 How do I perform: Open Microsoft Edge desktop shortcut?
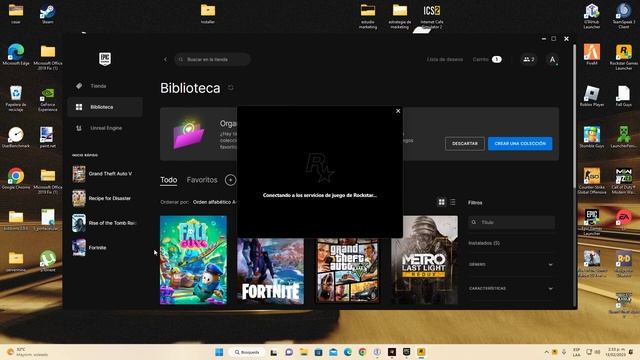point(16,55)
